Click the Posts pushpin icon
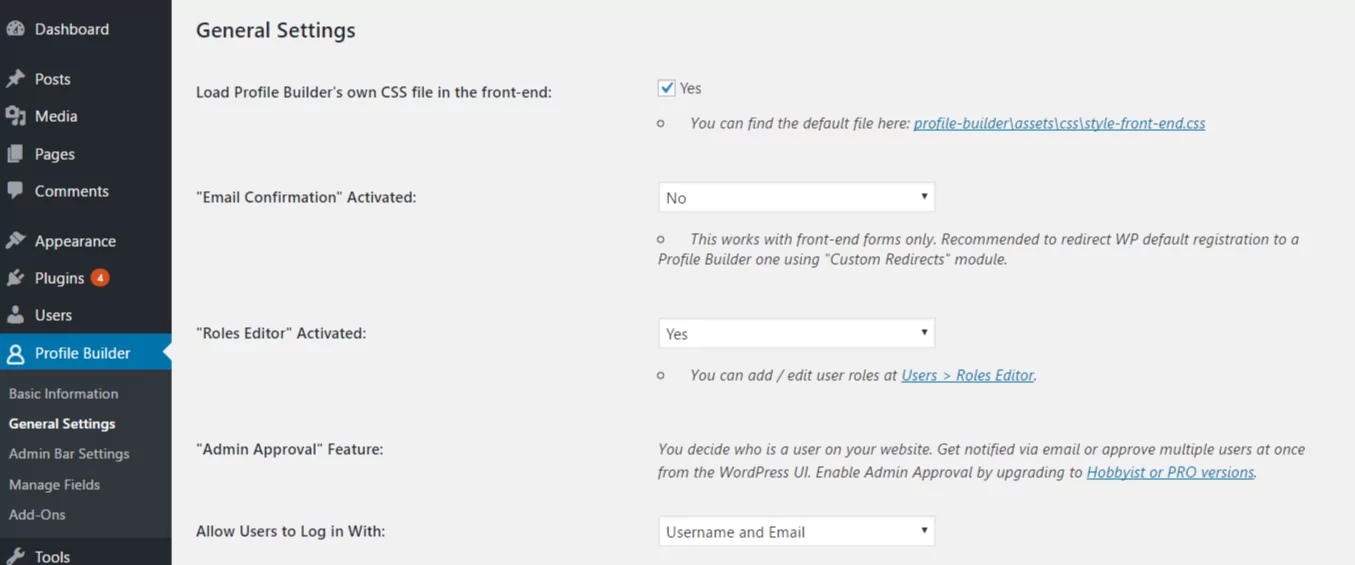1355x565 pixels. (x=15, y=79)
